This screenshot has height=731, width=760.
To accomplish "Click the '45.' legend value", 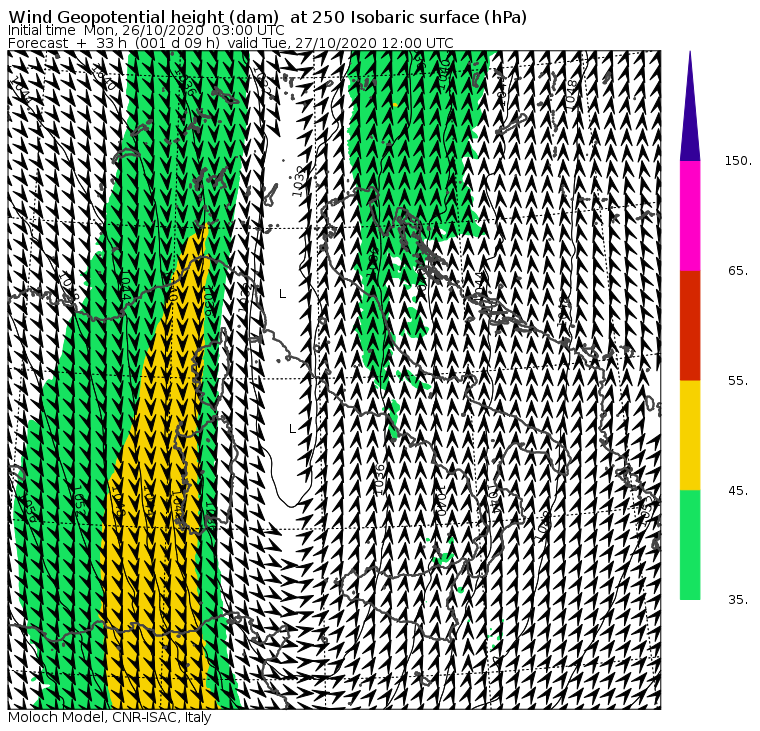I will [738, 491].
